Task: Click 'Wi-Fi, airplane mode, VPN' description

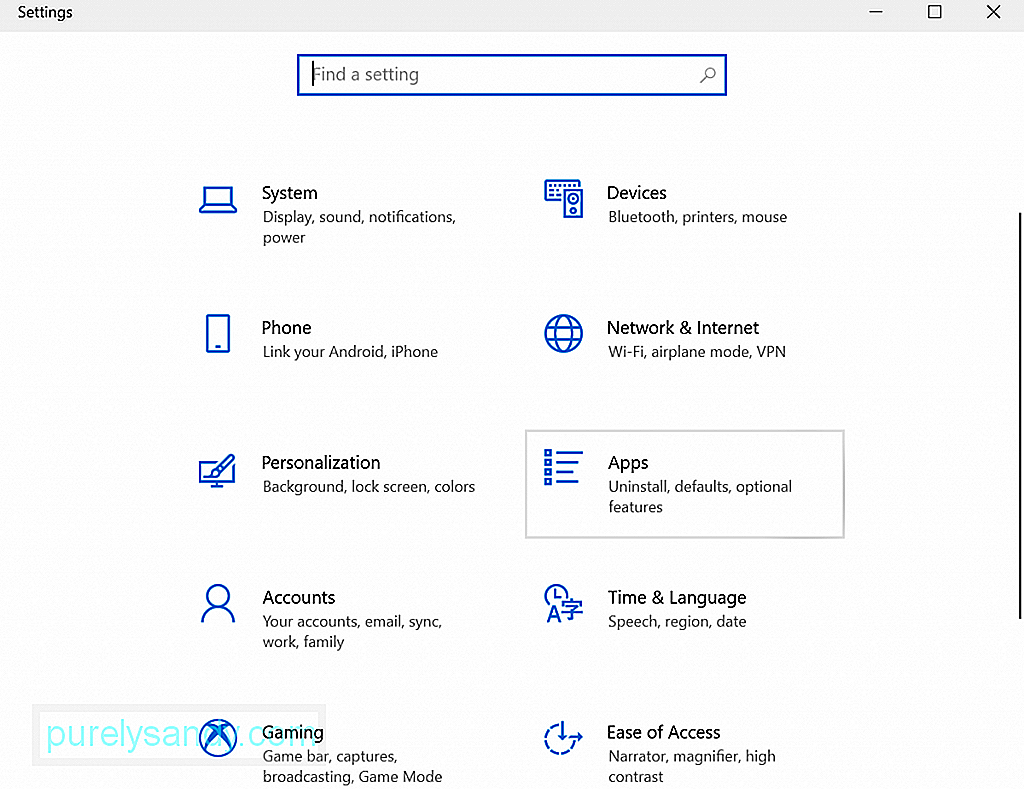Action: click(697, 352)
